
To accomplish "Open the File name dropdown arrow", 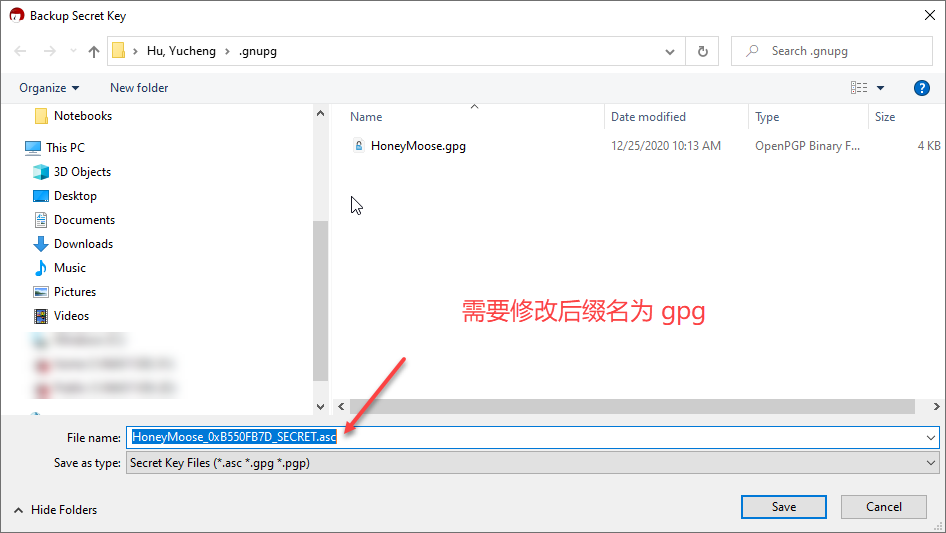I will pyautogui.click(x=931, y=438).
